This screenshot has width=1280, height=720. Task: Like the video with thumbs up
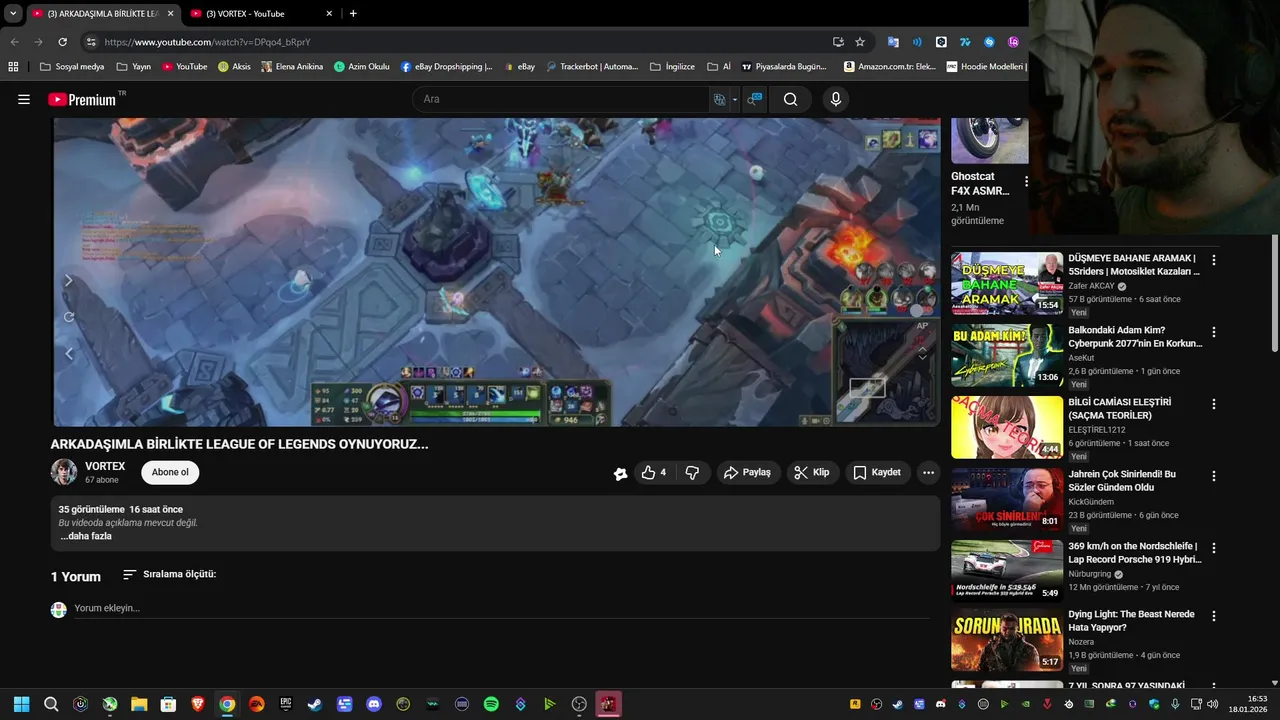[x=653, y=473]
